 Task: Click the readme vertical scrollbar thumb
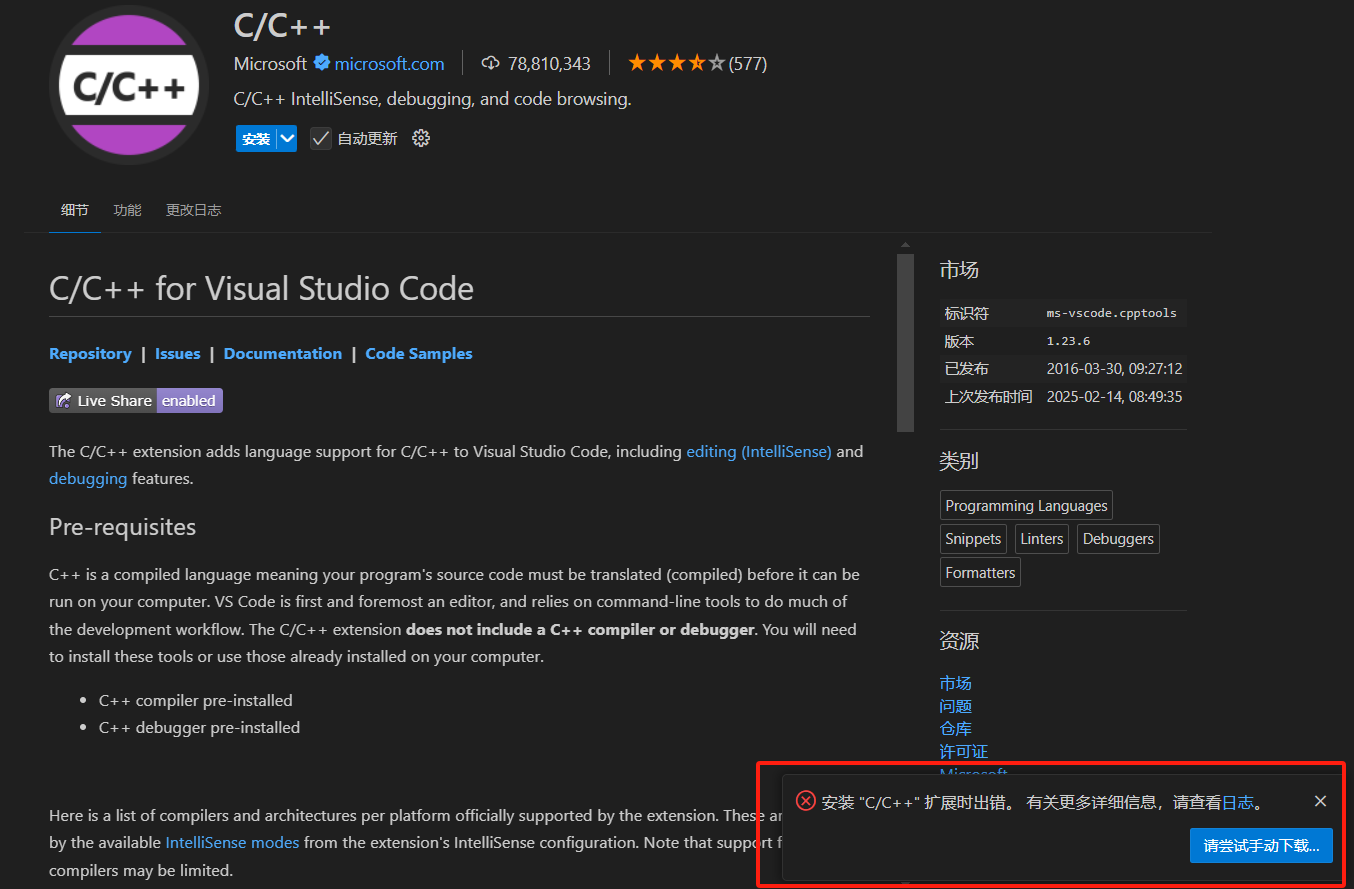click(905, 343)
